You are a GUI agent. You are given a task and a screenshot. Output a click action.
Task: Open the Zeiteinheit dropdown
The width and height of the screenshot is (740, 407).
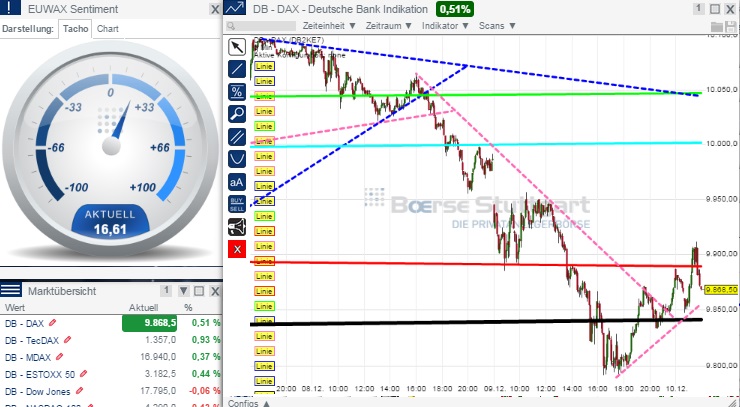[x=330, y=26]
